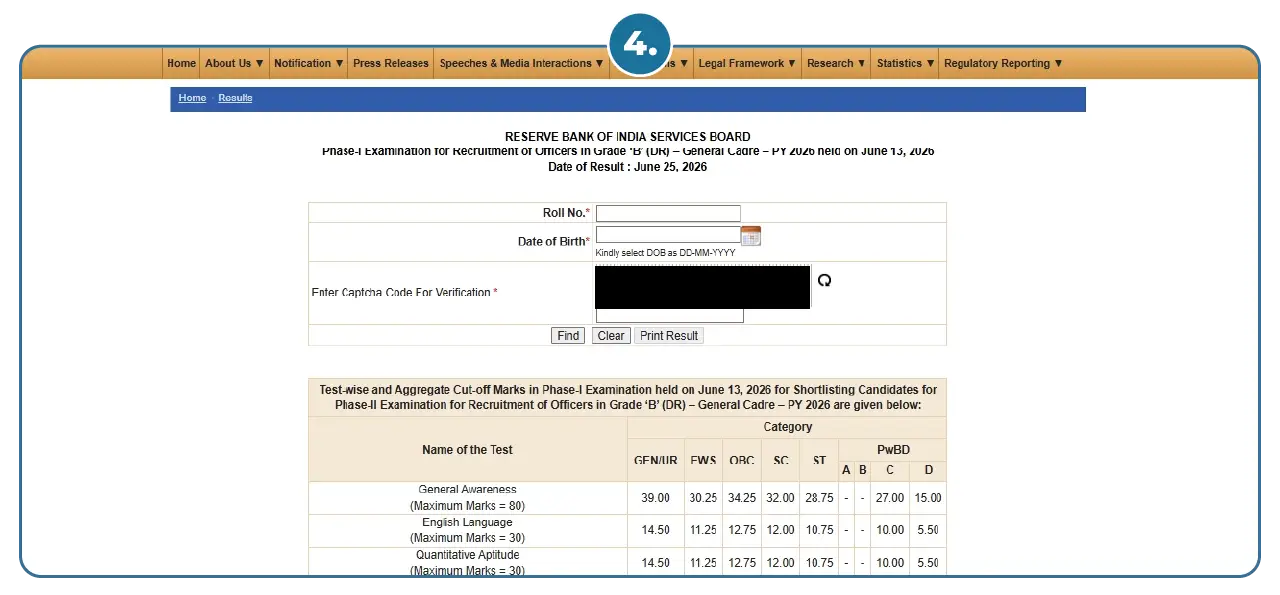
Task: Expand the Notification dropdown menu
Action: pos(309,63)
